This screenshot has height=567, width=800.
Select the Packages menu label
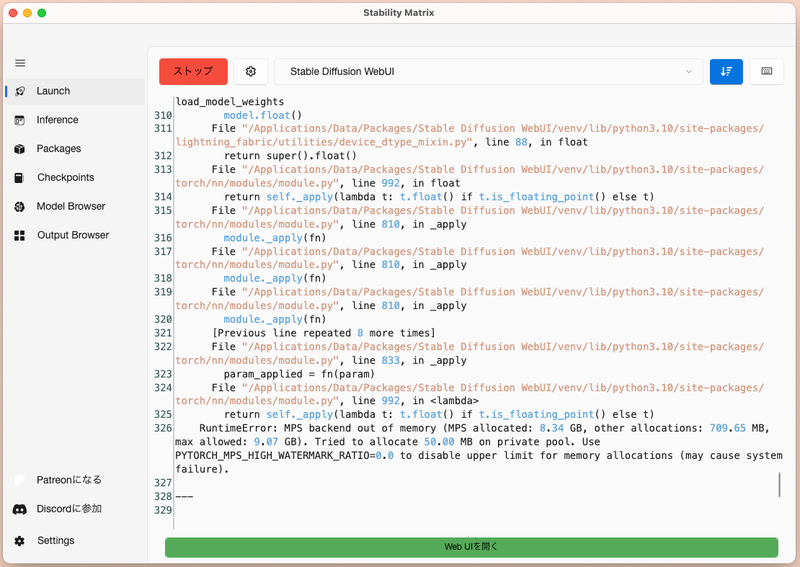(x=59, y=149)
